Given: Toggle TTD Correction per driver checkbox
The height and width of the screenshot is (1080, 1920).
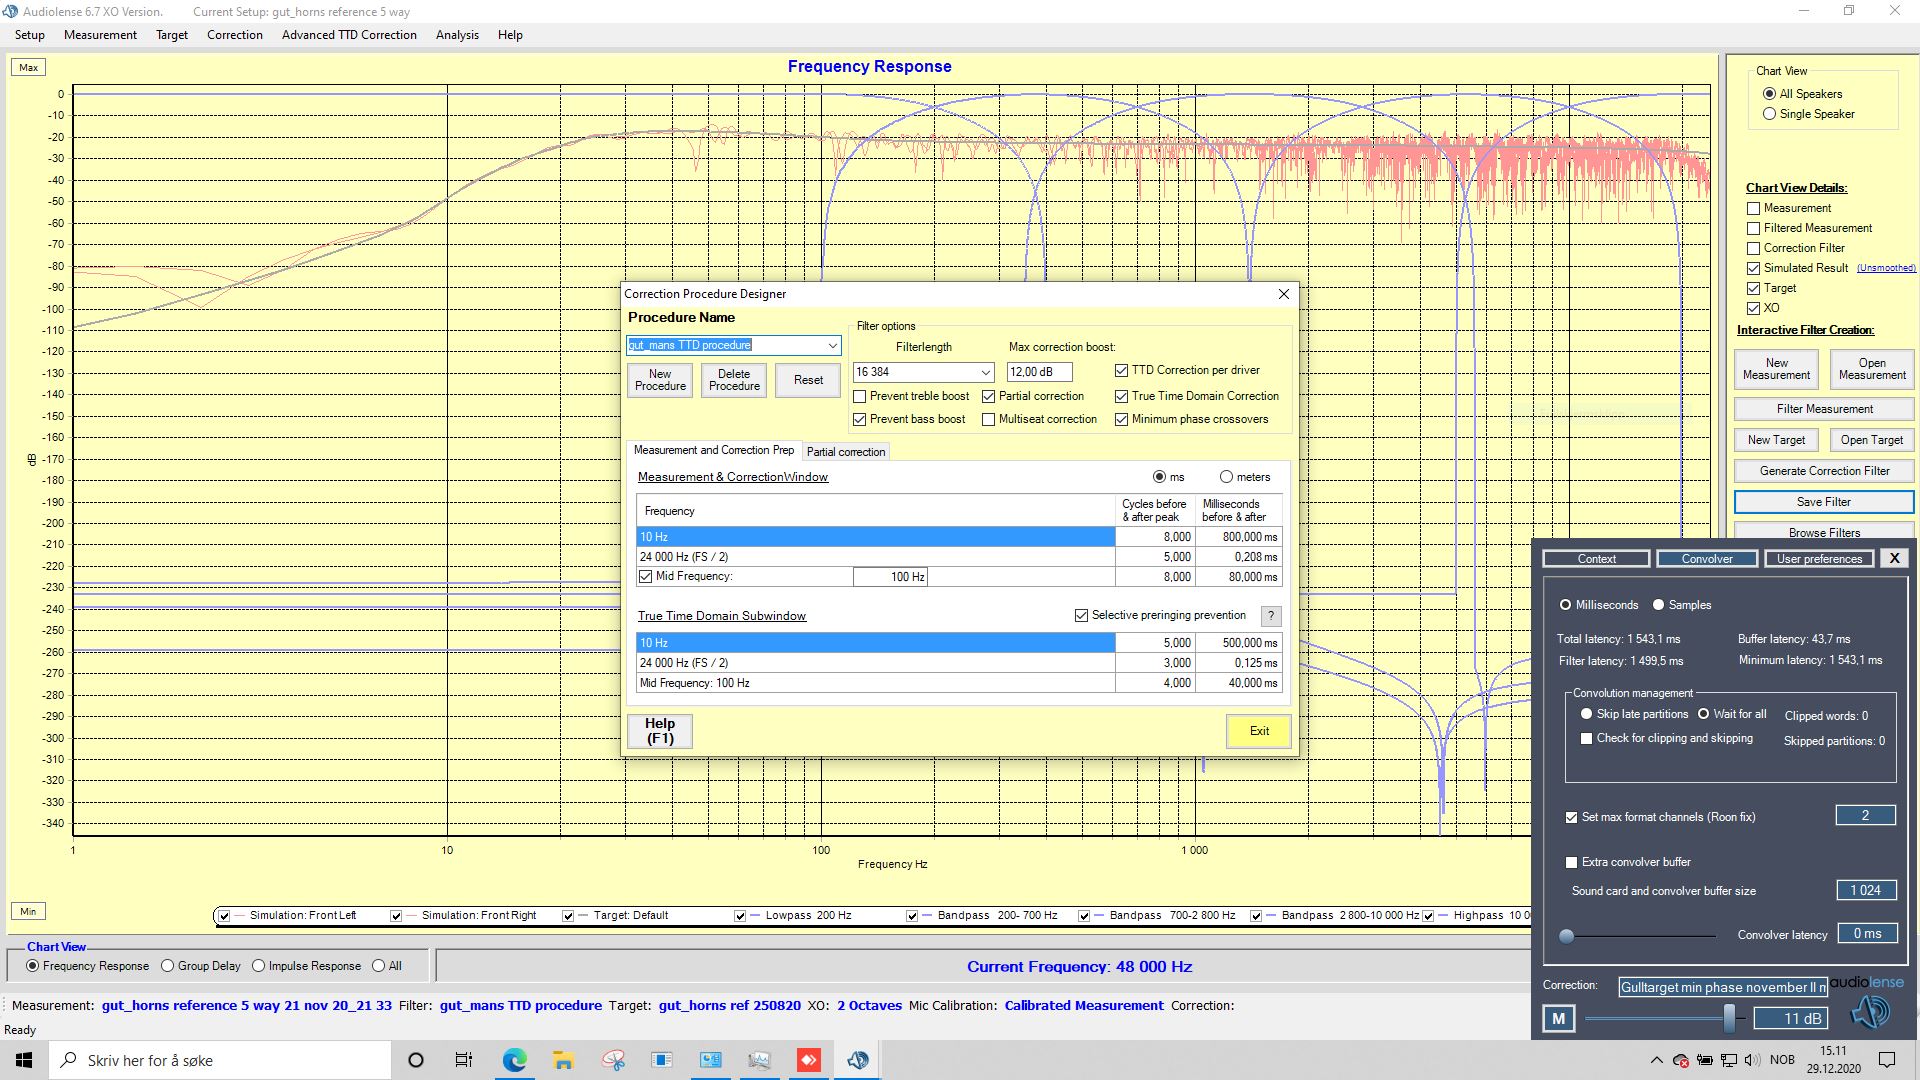Looking at the screenshot, I should coord(1120,369).
